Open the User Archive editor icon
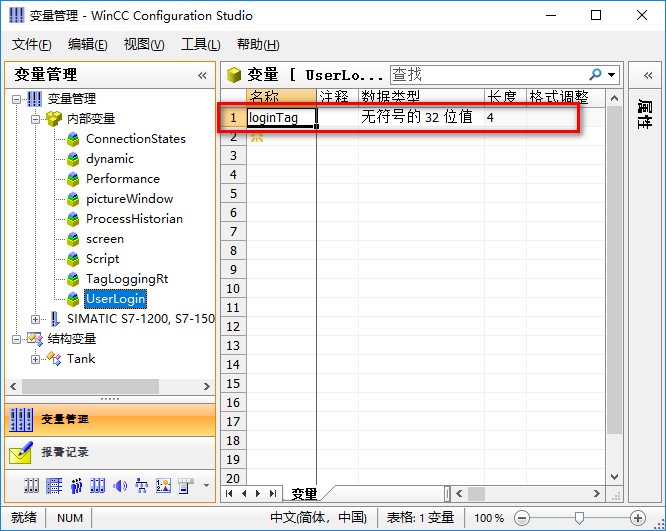 (98, 485)
